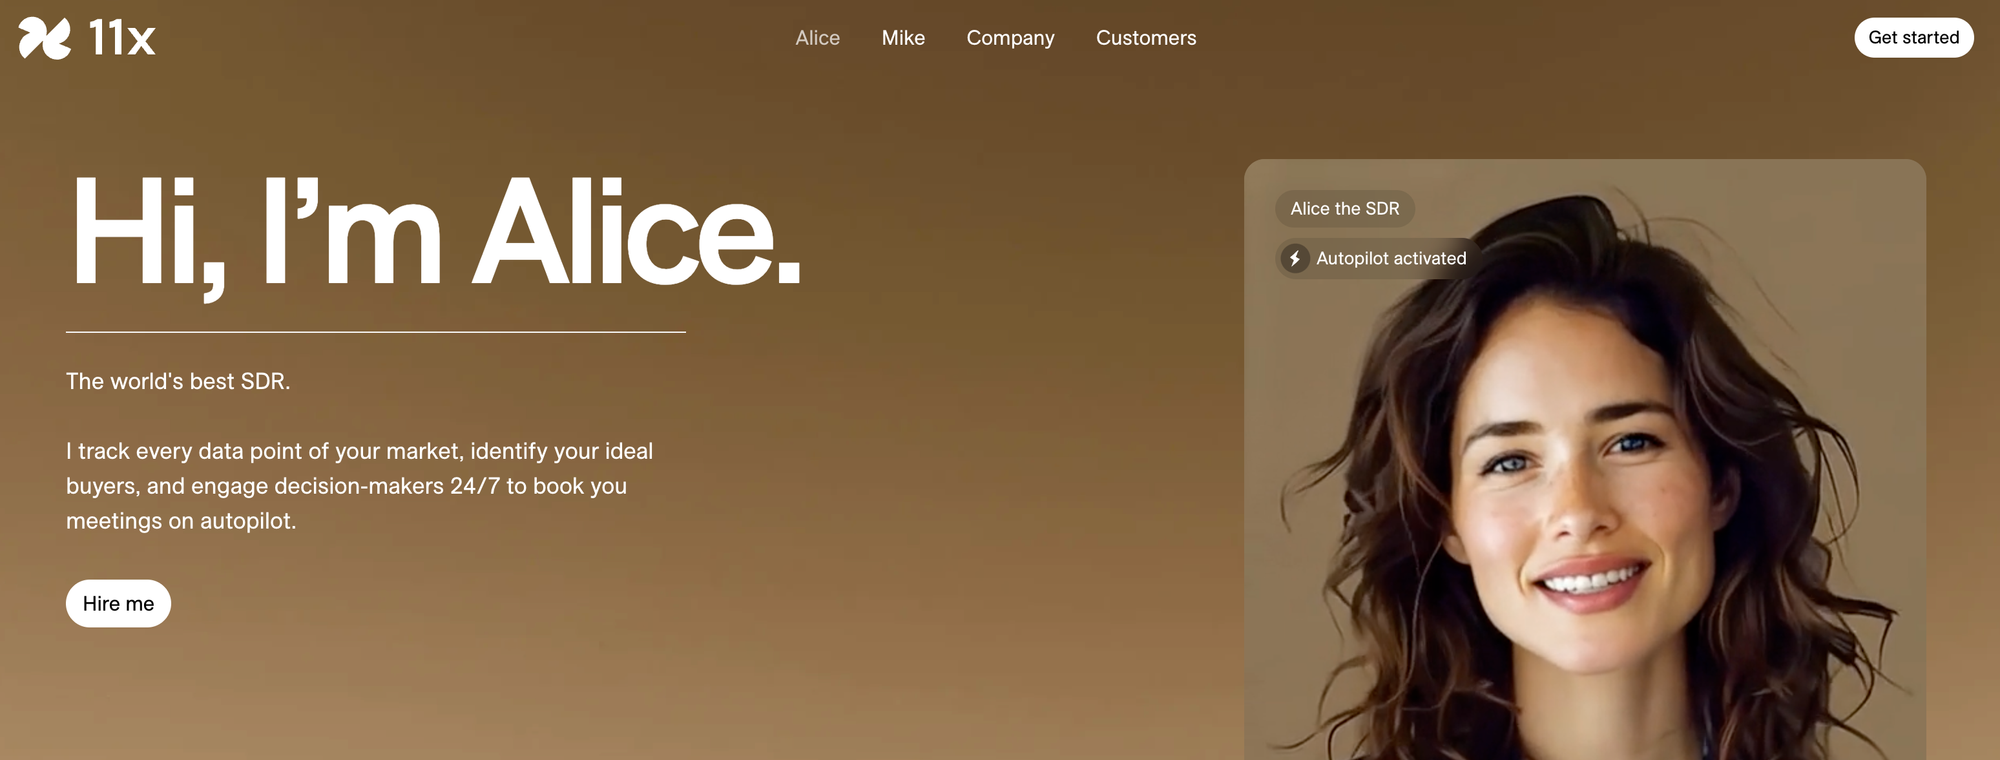Click the Autopilot activated label text
The width and height of the screenshot is (2000, 760).
point(1391,258)
